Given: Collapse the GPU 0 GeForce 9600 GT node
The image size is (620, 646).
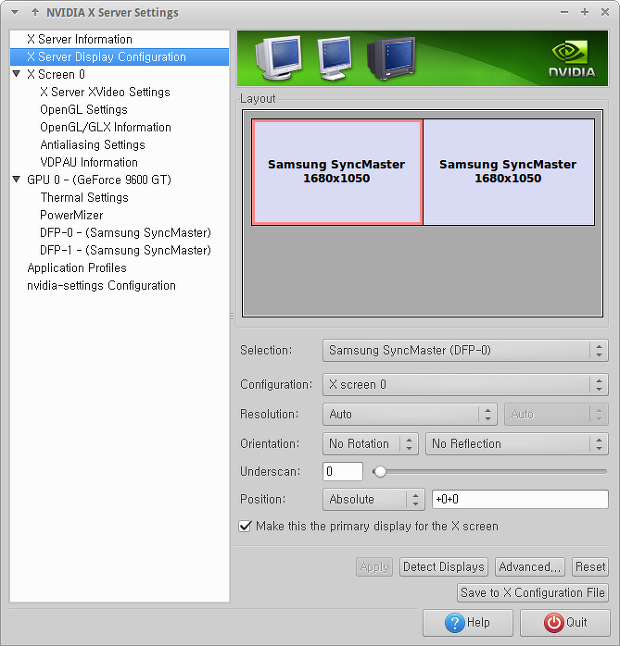Looking at the screenshot, I should tap(16, 180).
